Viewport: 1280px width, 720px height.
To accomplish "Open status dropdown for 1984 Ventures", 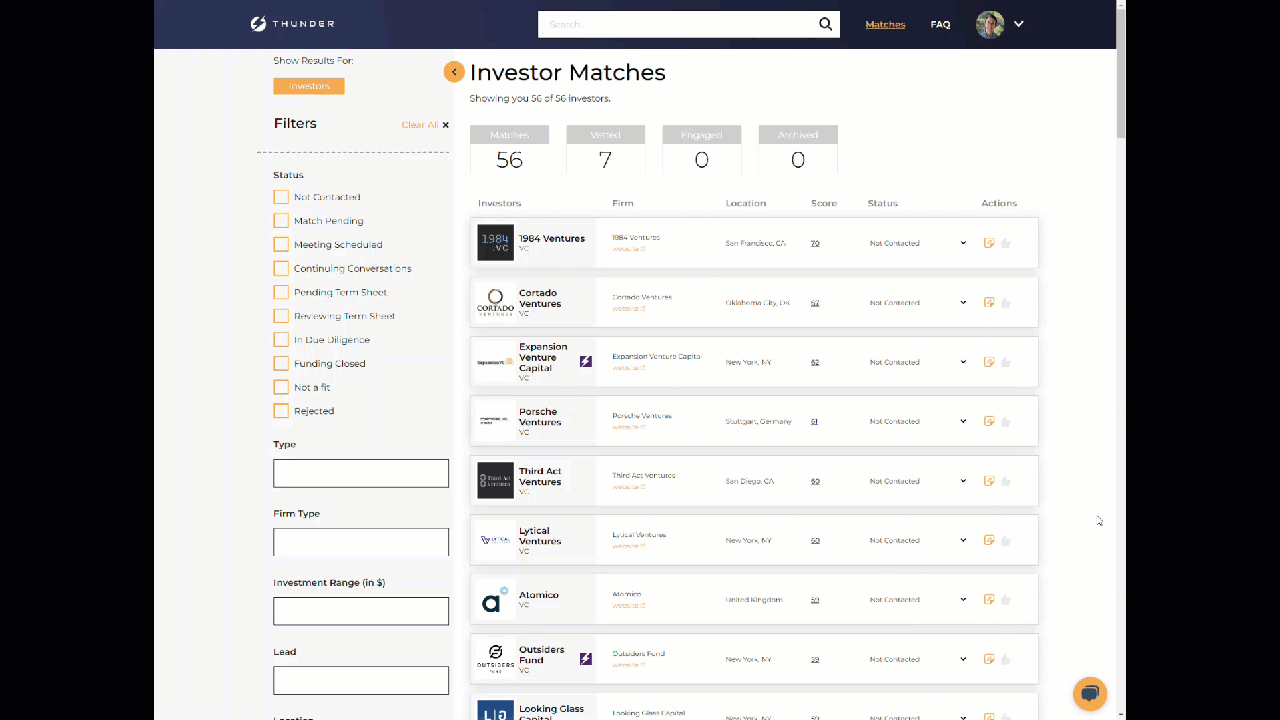I will 918,243.
